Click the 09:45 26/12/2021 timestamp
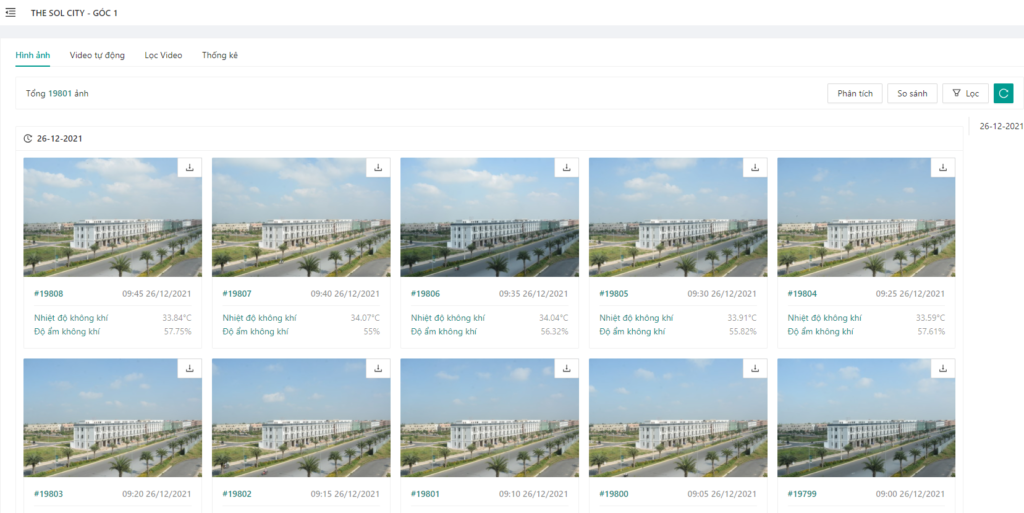1024x513 pixels. [157, 294]
